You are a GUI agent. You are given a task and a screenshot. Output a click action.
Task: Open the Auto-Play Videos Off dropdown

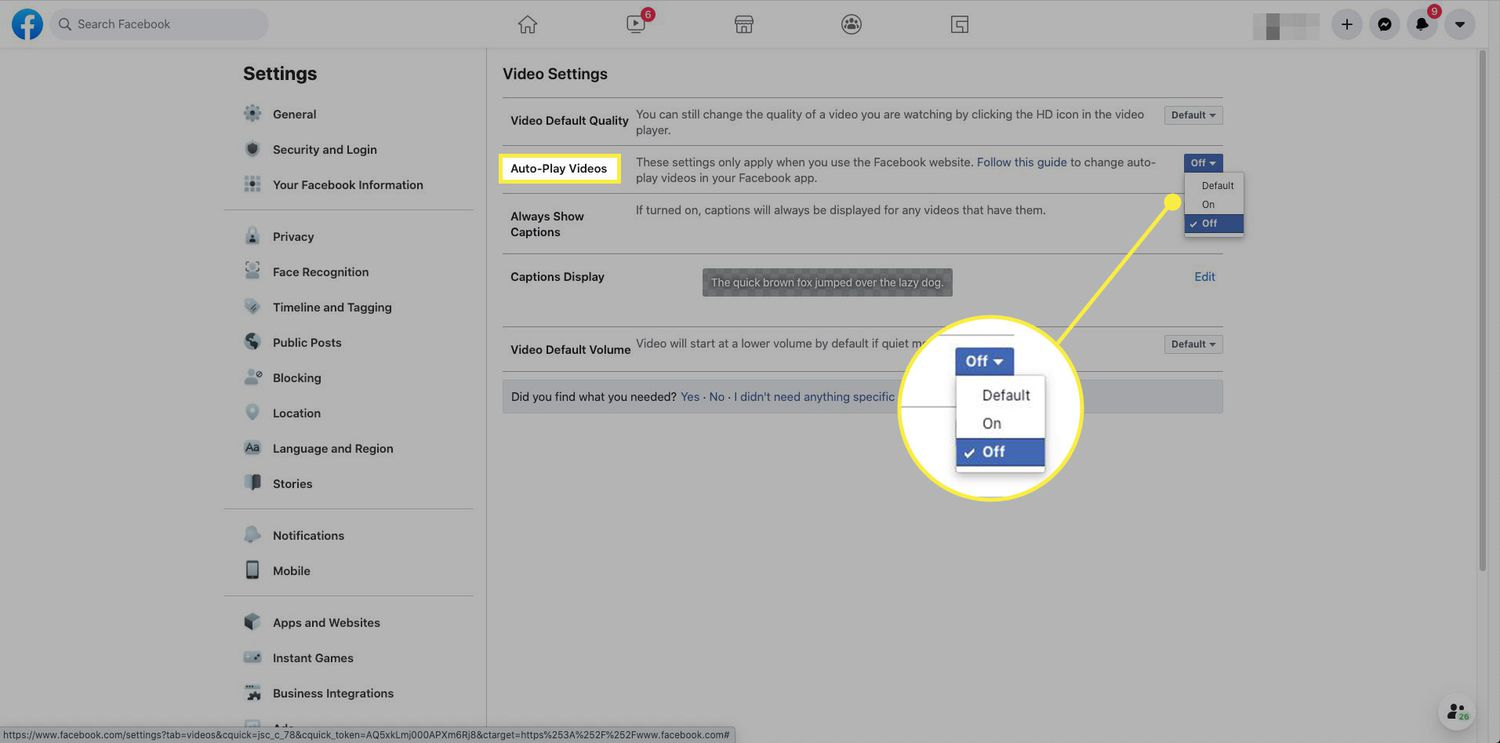(1203, 163)
